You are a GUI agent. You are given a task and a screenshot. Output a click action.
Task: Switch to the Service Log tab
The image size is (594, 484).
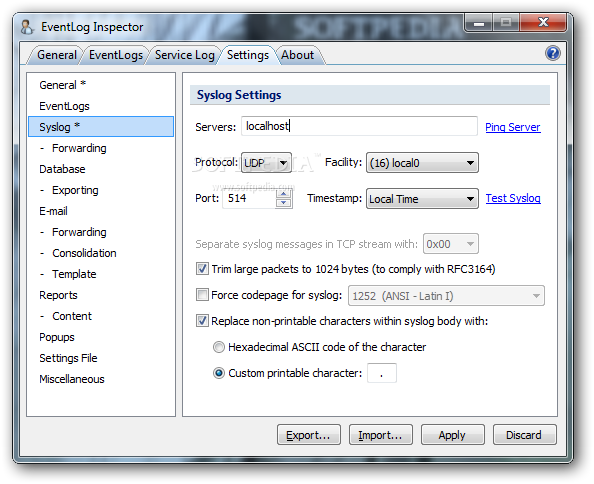[184, 55]
